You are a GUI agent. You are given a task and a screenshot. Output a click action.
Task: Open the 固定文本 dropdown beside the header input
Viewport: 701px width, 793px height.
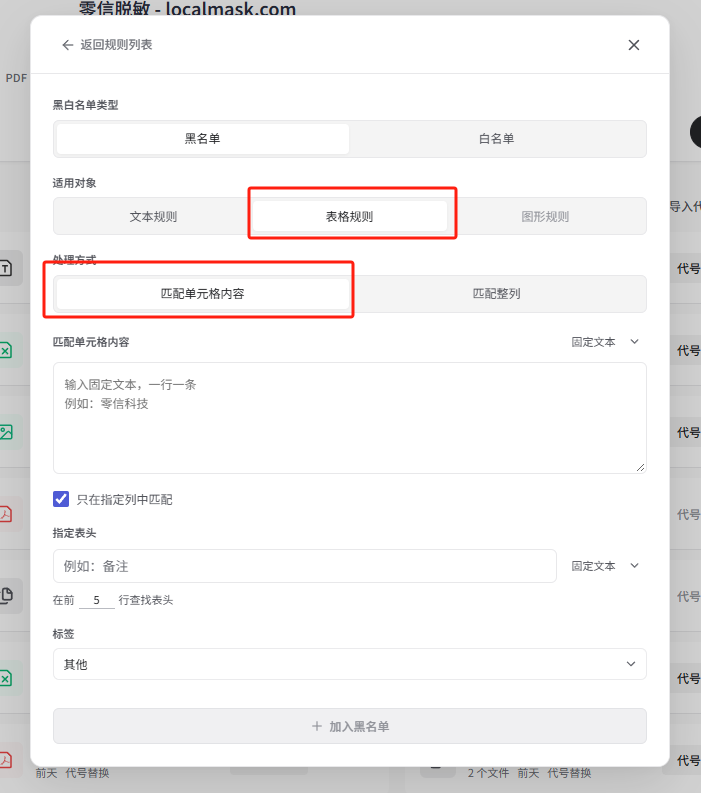pos(605,566)
